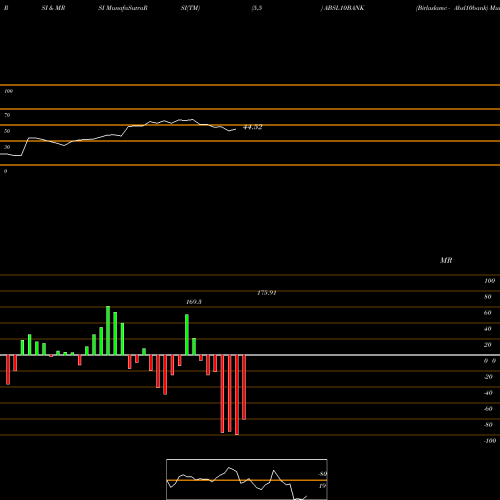
Task: Click the '(5,5' parameter text
Action: point(257,8)
